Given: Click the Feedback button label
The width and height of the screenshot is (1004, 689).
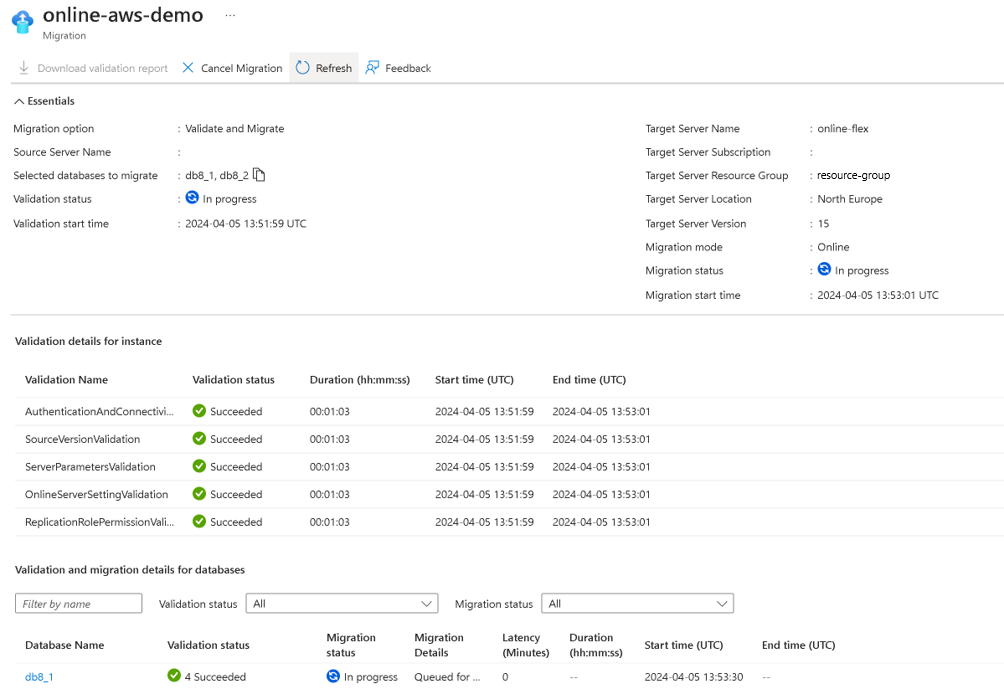Looking at the screenshot, I should (408, 68).
